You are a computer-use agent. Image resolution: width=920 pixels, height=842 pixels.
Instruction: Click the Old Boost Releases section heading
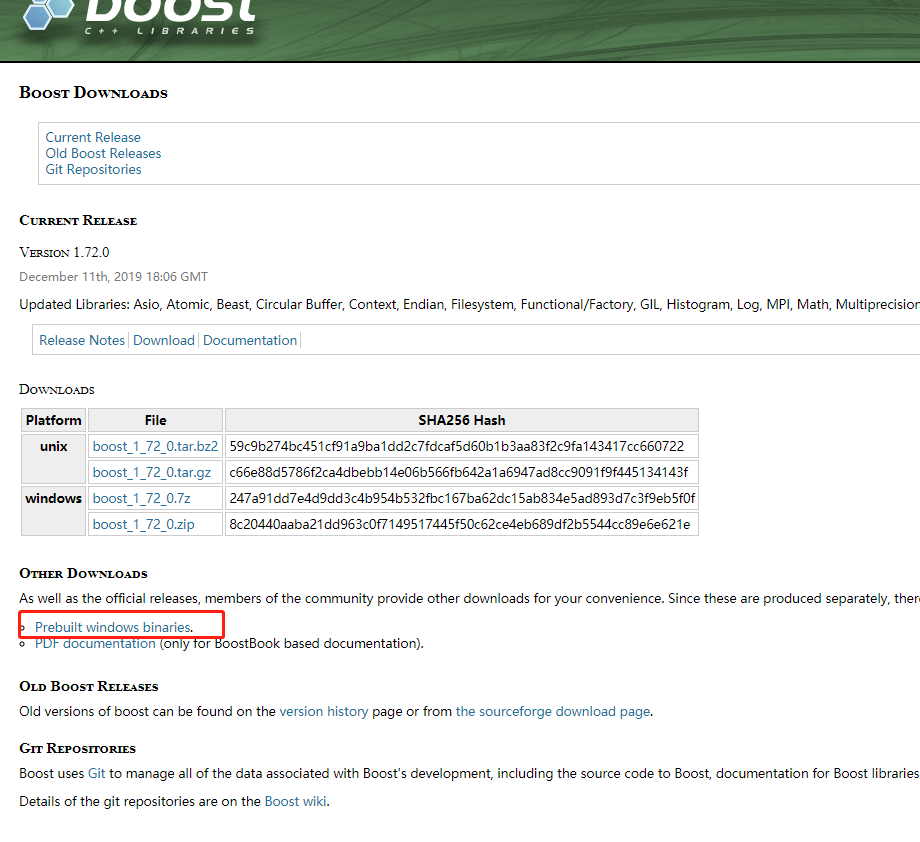pyautogui.click(x=89, y=687)
